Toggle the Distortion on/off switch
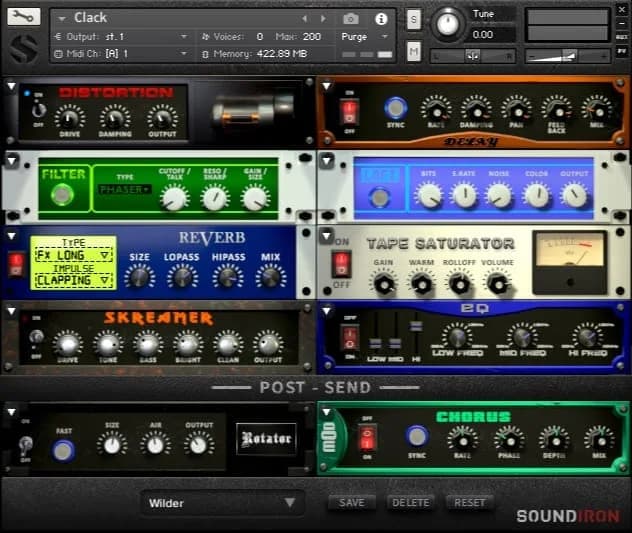The image size is (632, 533). point(38,109)
